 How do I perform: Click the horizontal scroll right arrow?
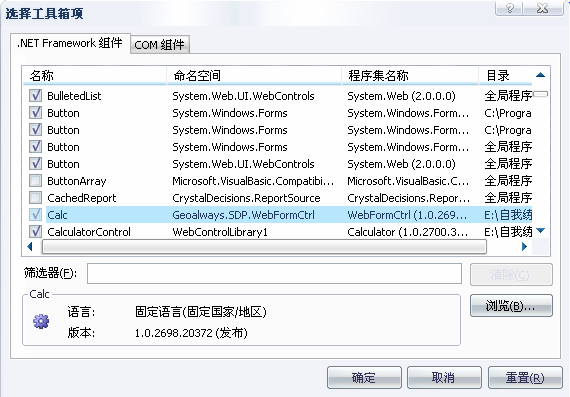click(524, 246)
